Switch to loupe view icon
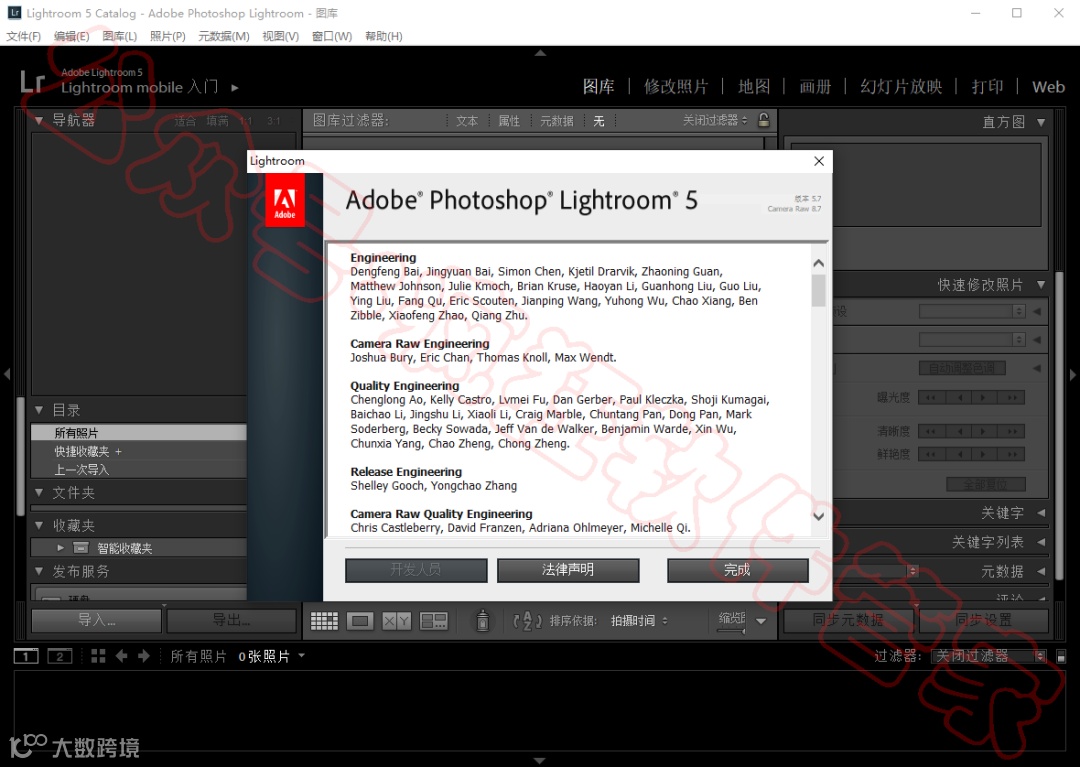The image size is (1080, 767). point(360,621)
